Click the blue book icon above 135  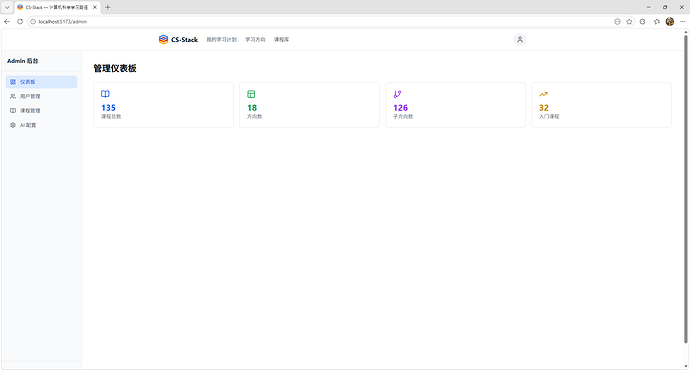coord(105,94)
